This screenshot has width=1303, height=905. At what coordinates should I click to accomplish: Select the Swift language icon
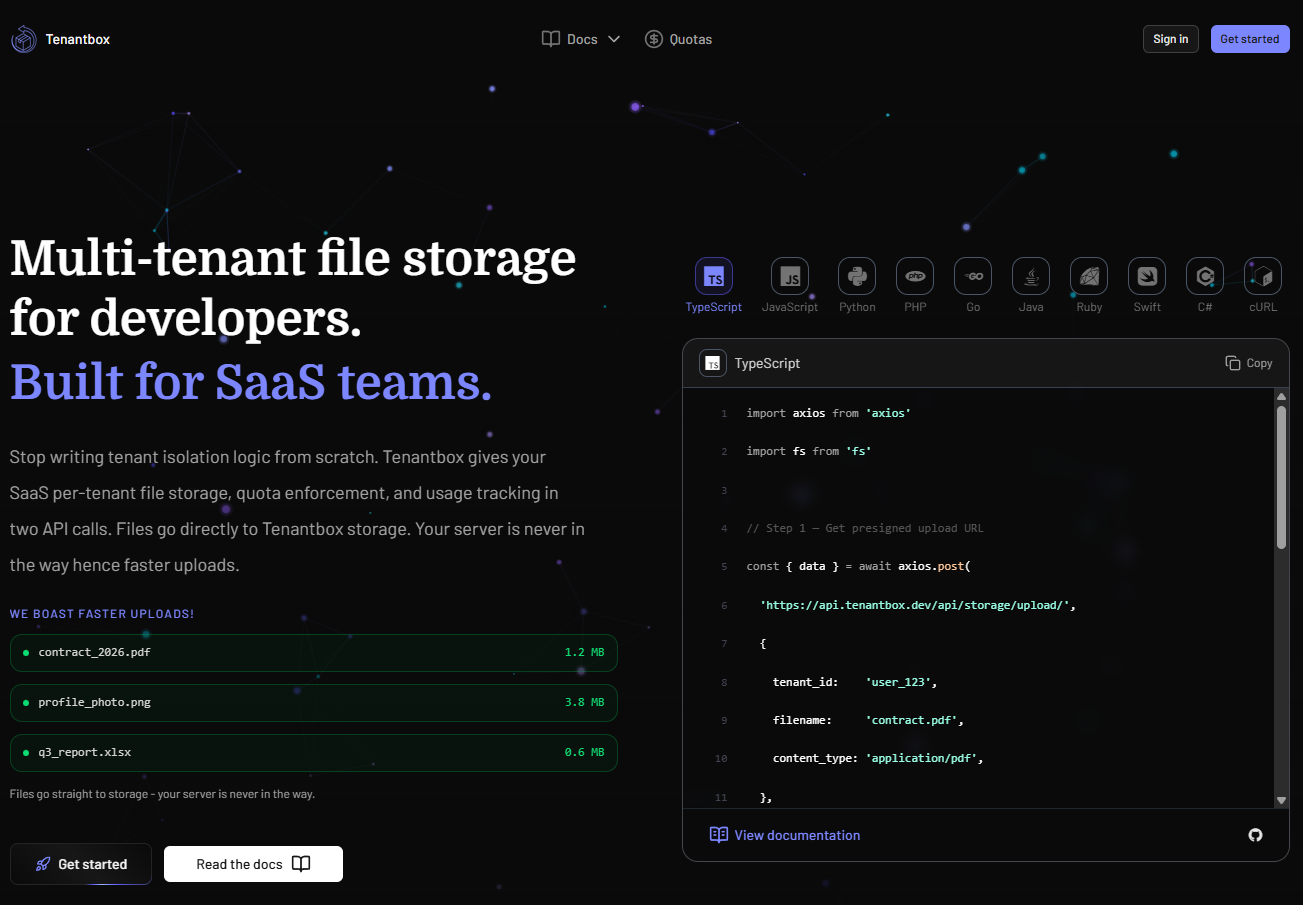coord(1147,276)
